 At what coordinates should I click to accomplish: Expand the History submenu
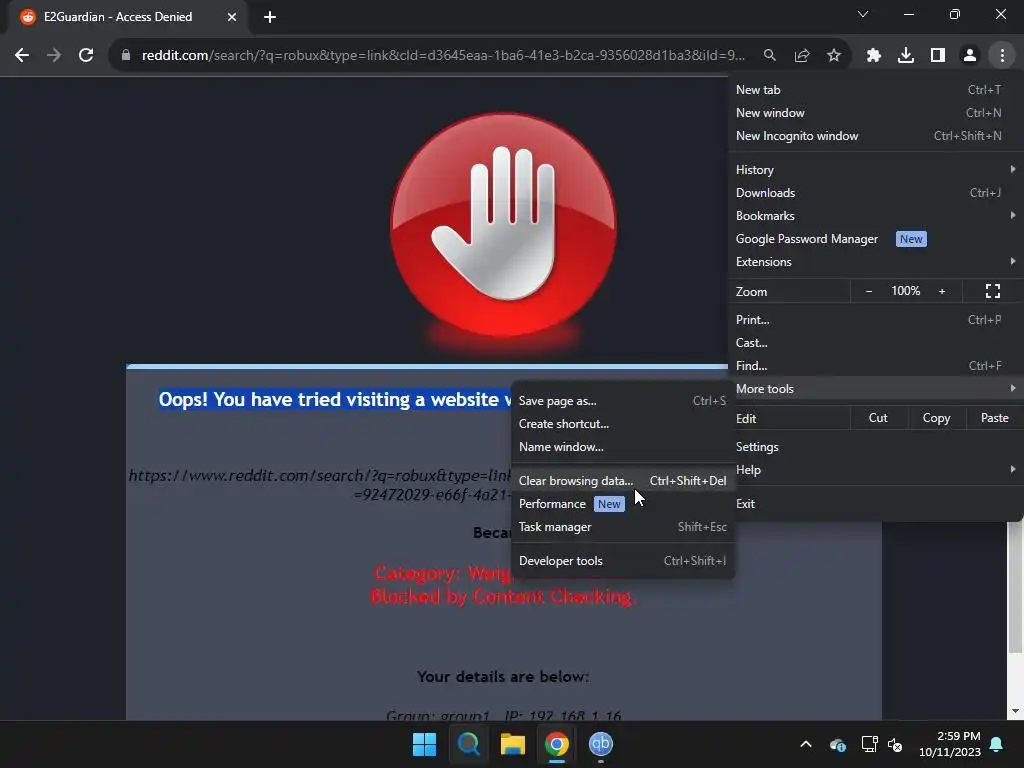(x=875, y=170)
